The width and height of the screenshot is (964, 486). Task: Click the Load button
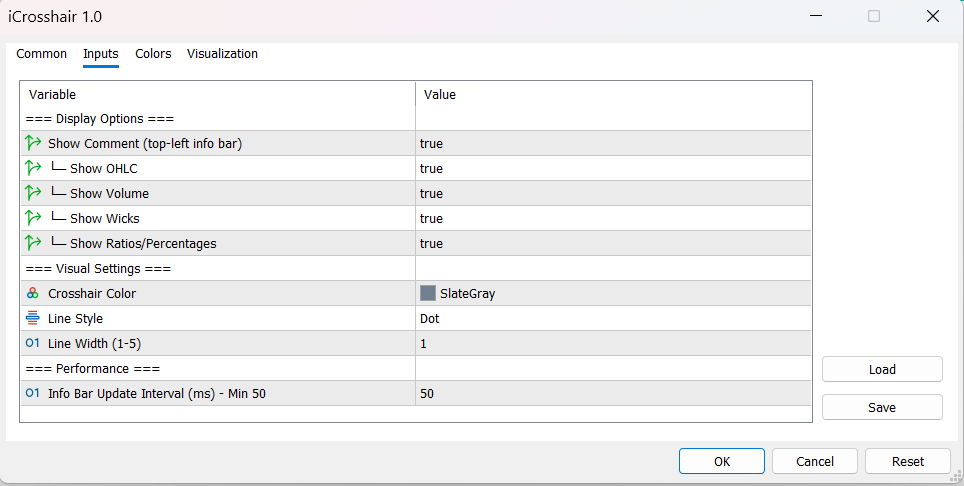pos(882,369)
